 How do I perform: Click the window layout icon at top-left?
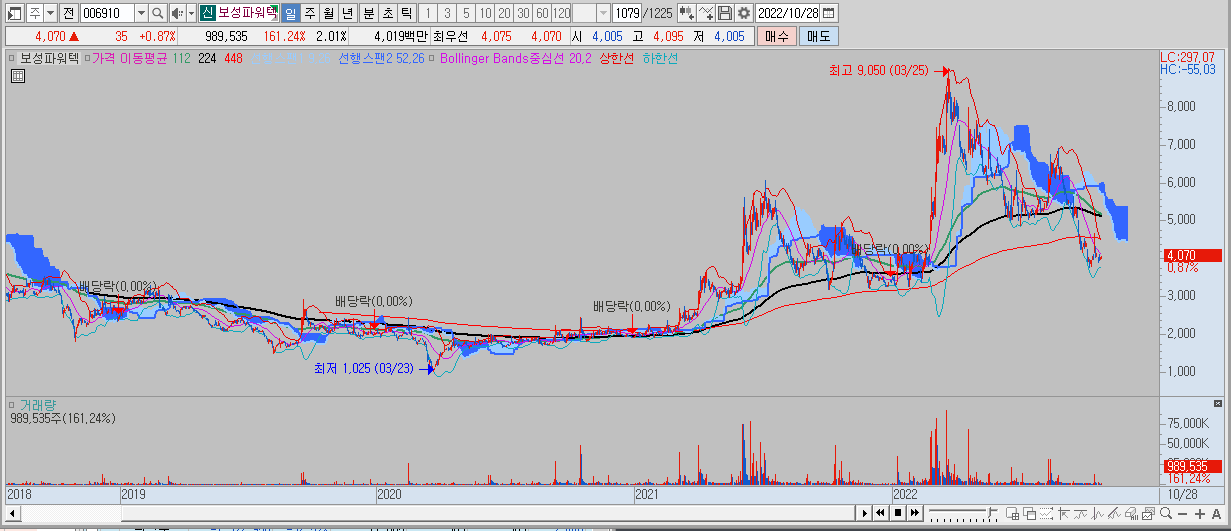click(14, 13)
